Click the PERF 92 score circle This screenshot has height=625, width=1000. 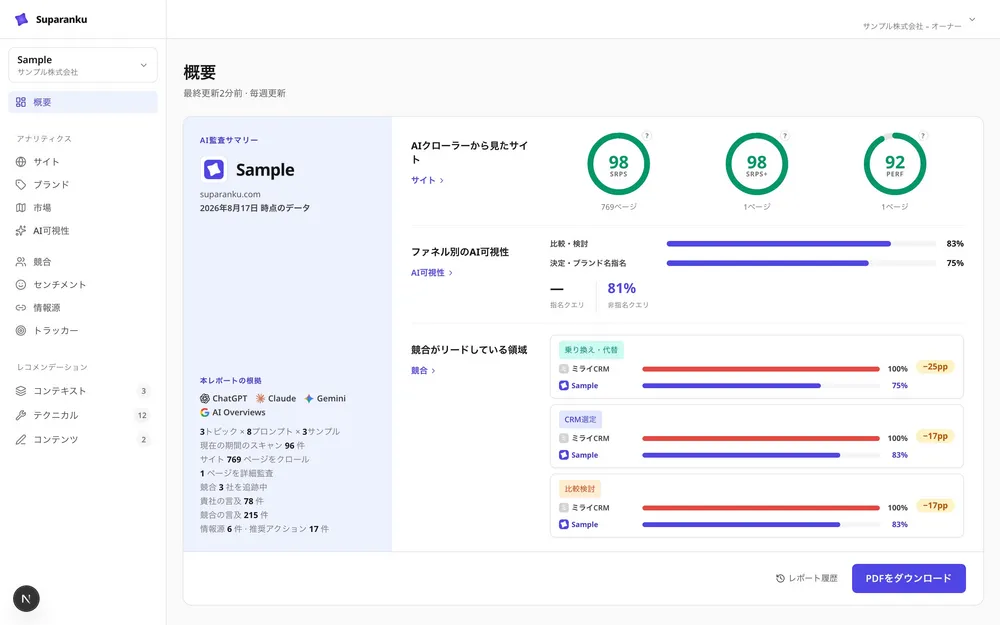895,165
